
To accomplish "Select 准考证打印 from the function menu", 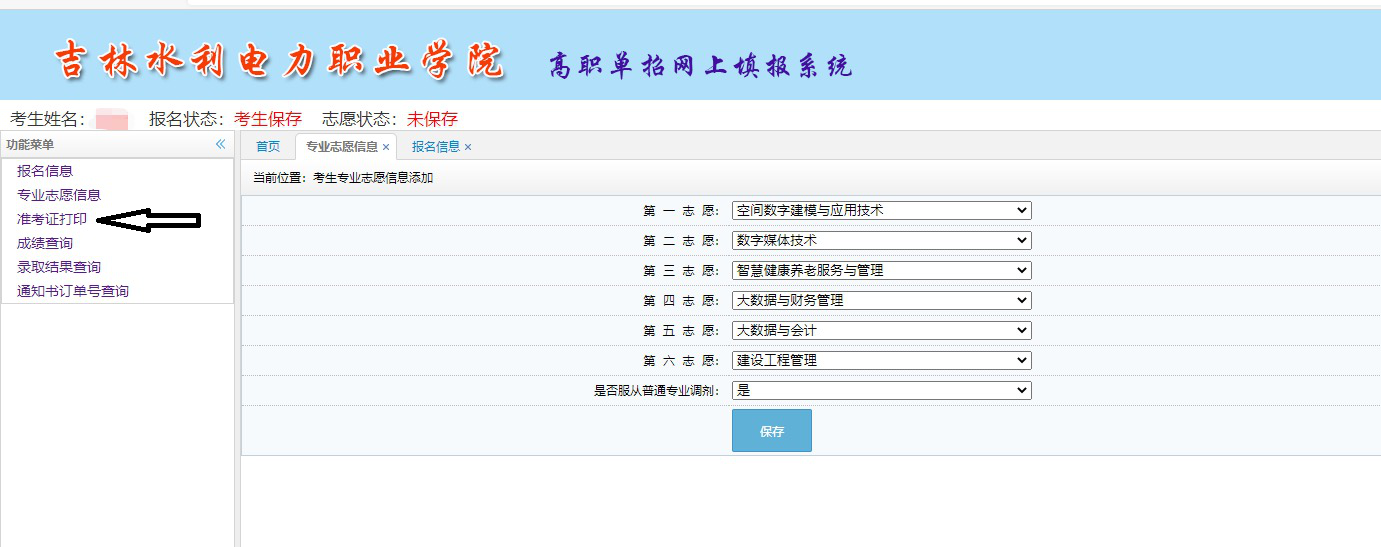I will tap(52, 219).
